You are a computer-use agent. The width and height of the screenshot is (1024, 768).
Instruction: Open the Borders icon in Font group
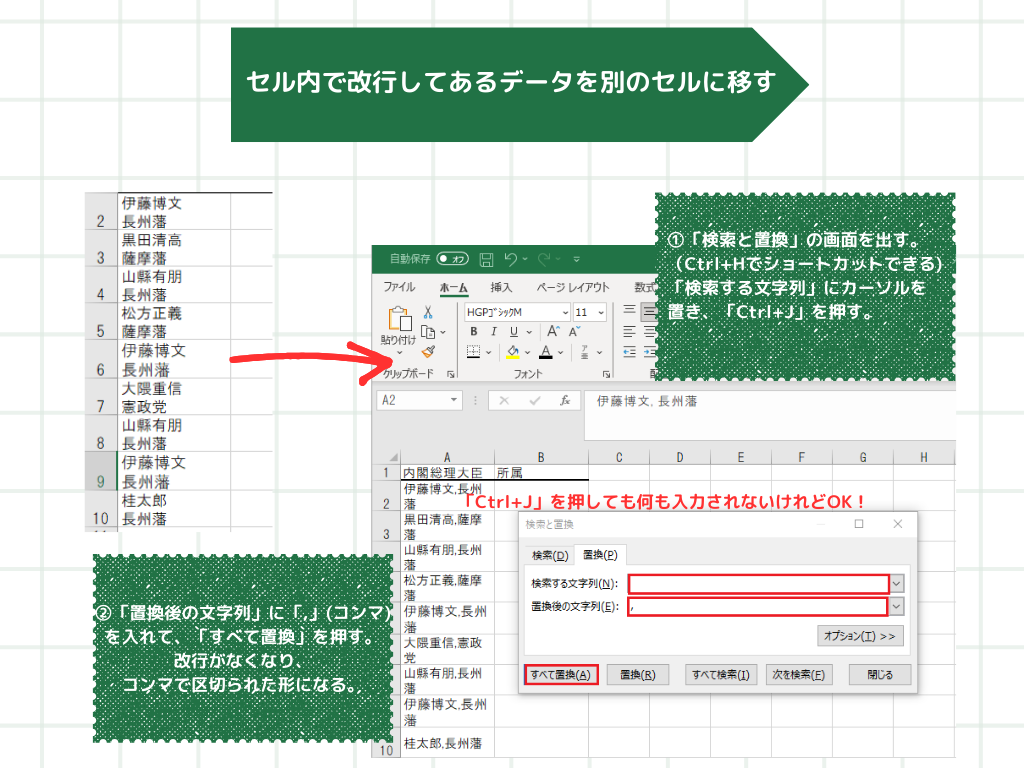point(474,352)
